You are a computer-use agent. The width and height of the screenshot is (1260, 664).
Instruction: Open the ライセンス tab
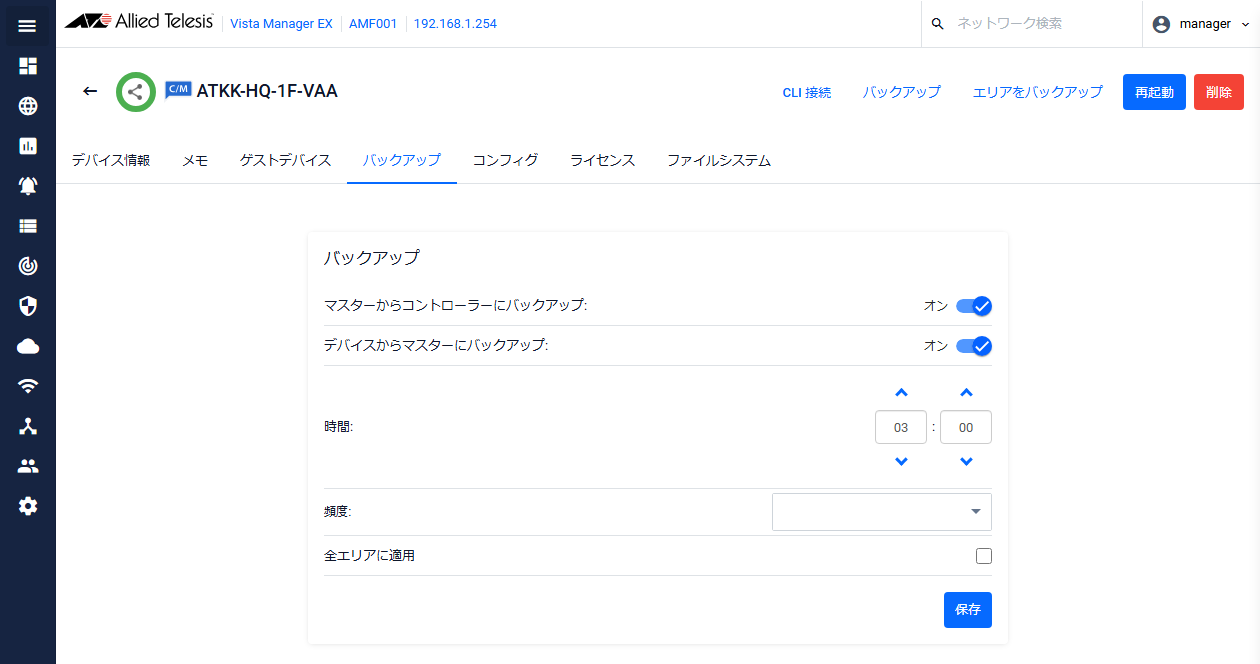pyautogui.click(x=601, y=160)
